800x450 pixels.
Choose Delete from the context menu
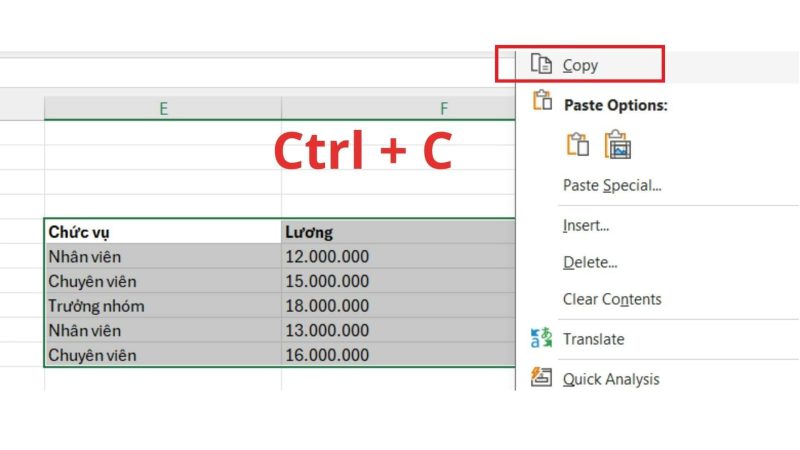tap(590, 262)
